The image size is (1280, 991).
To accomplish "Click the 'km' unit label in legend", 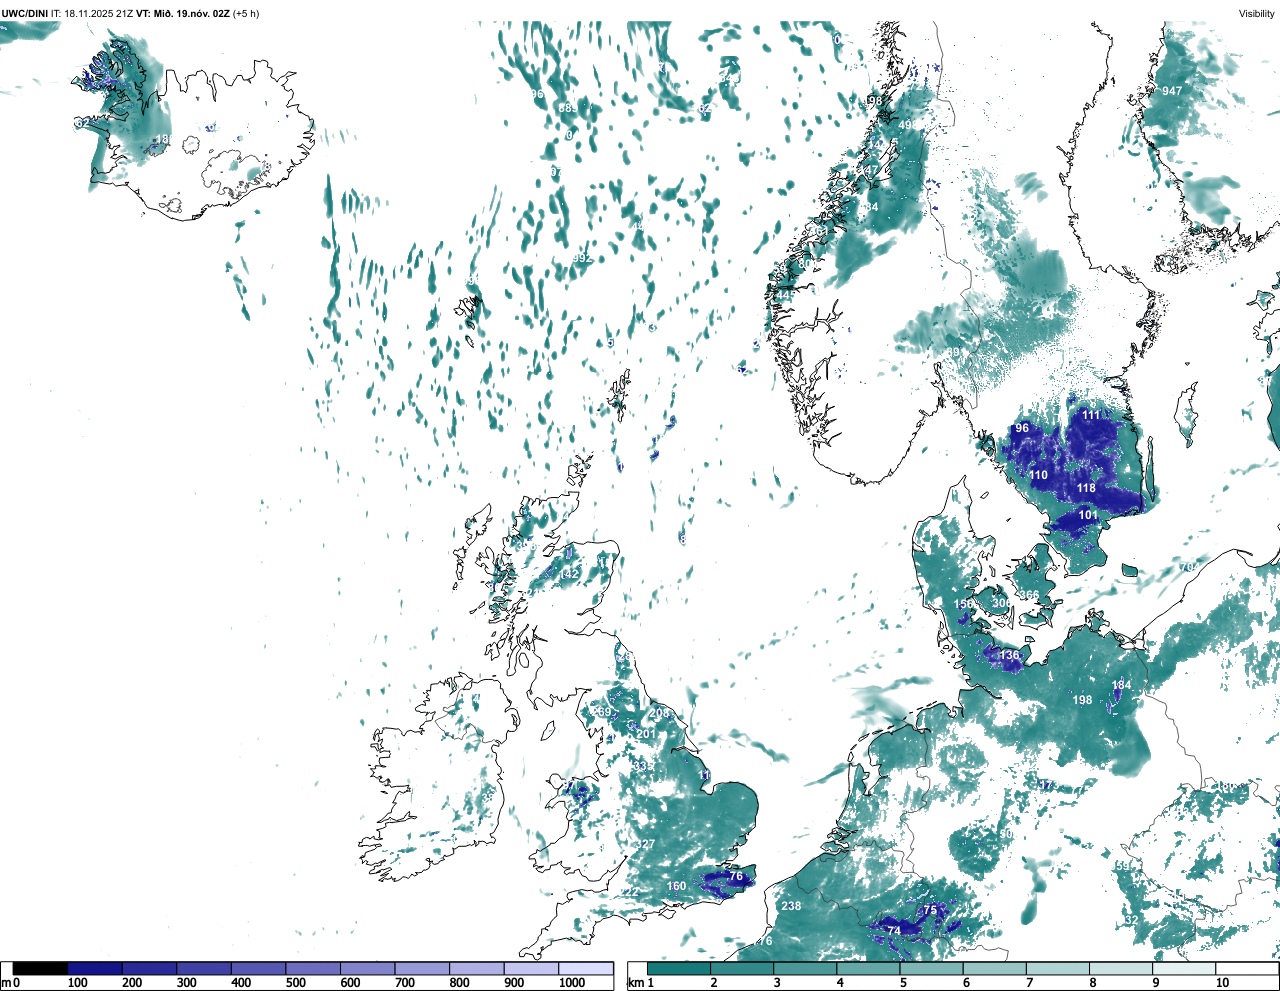I will click(636, 983).
